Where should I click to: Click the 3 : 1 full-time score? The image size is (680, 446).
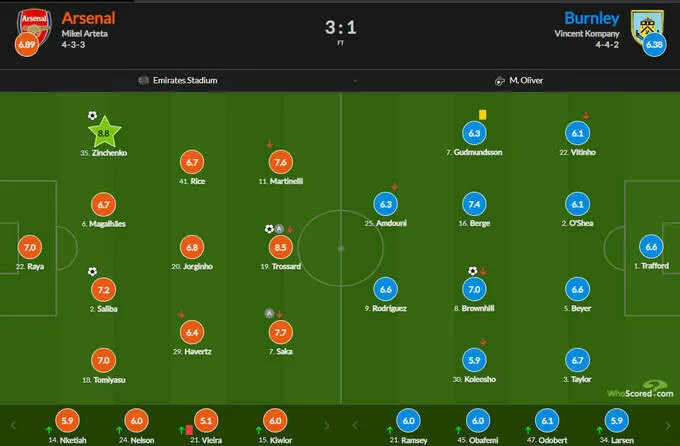[x=340, y=27]
